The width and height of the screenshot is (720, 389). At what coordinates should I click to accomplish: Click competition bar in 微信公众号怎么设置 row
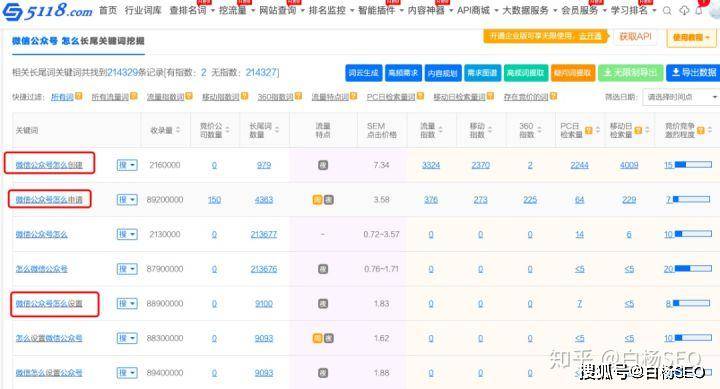pyautogui.click(x=692, y=303)
